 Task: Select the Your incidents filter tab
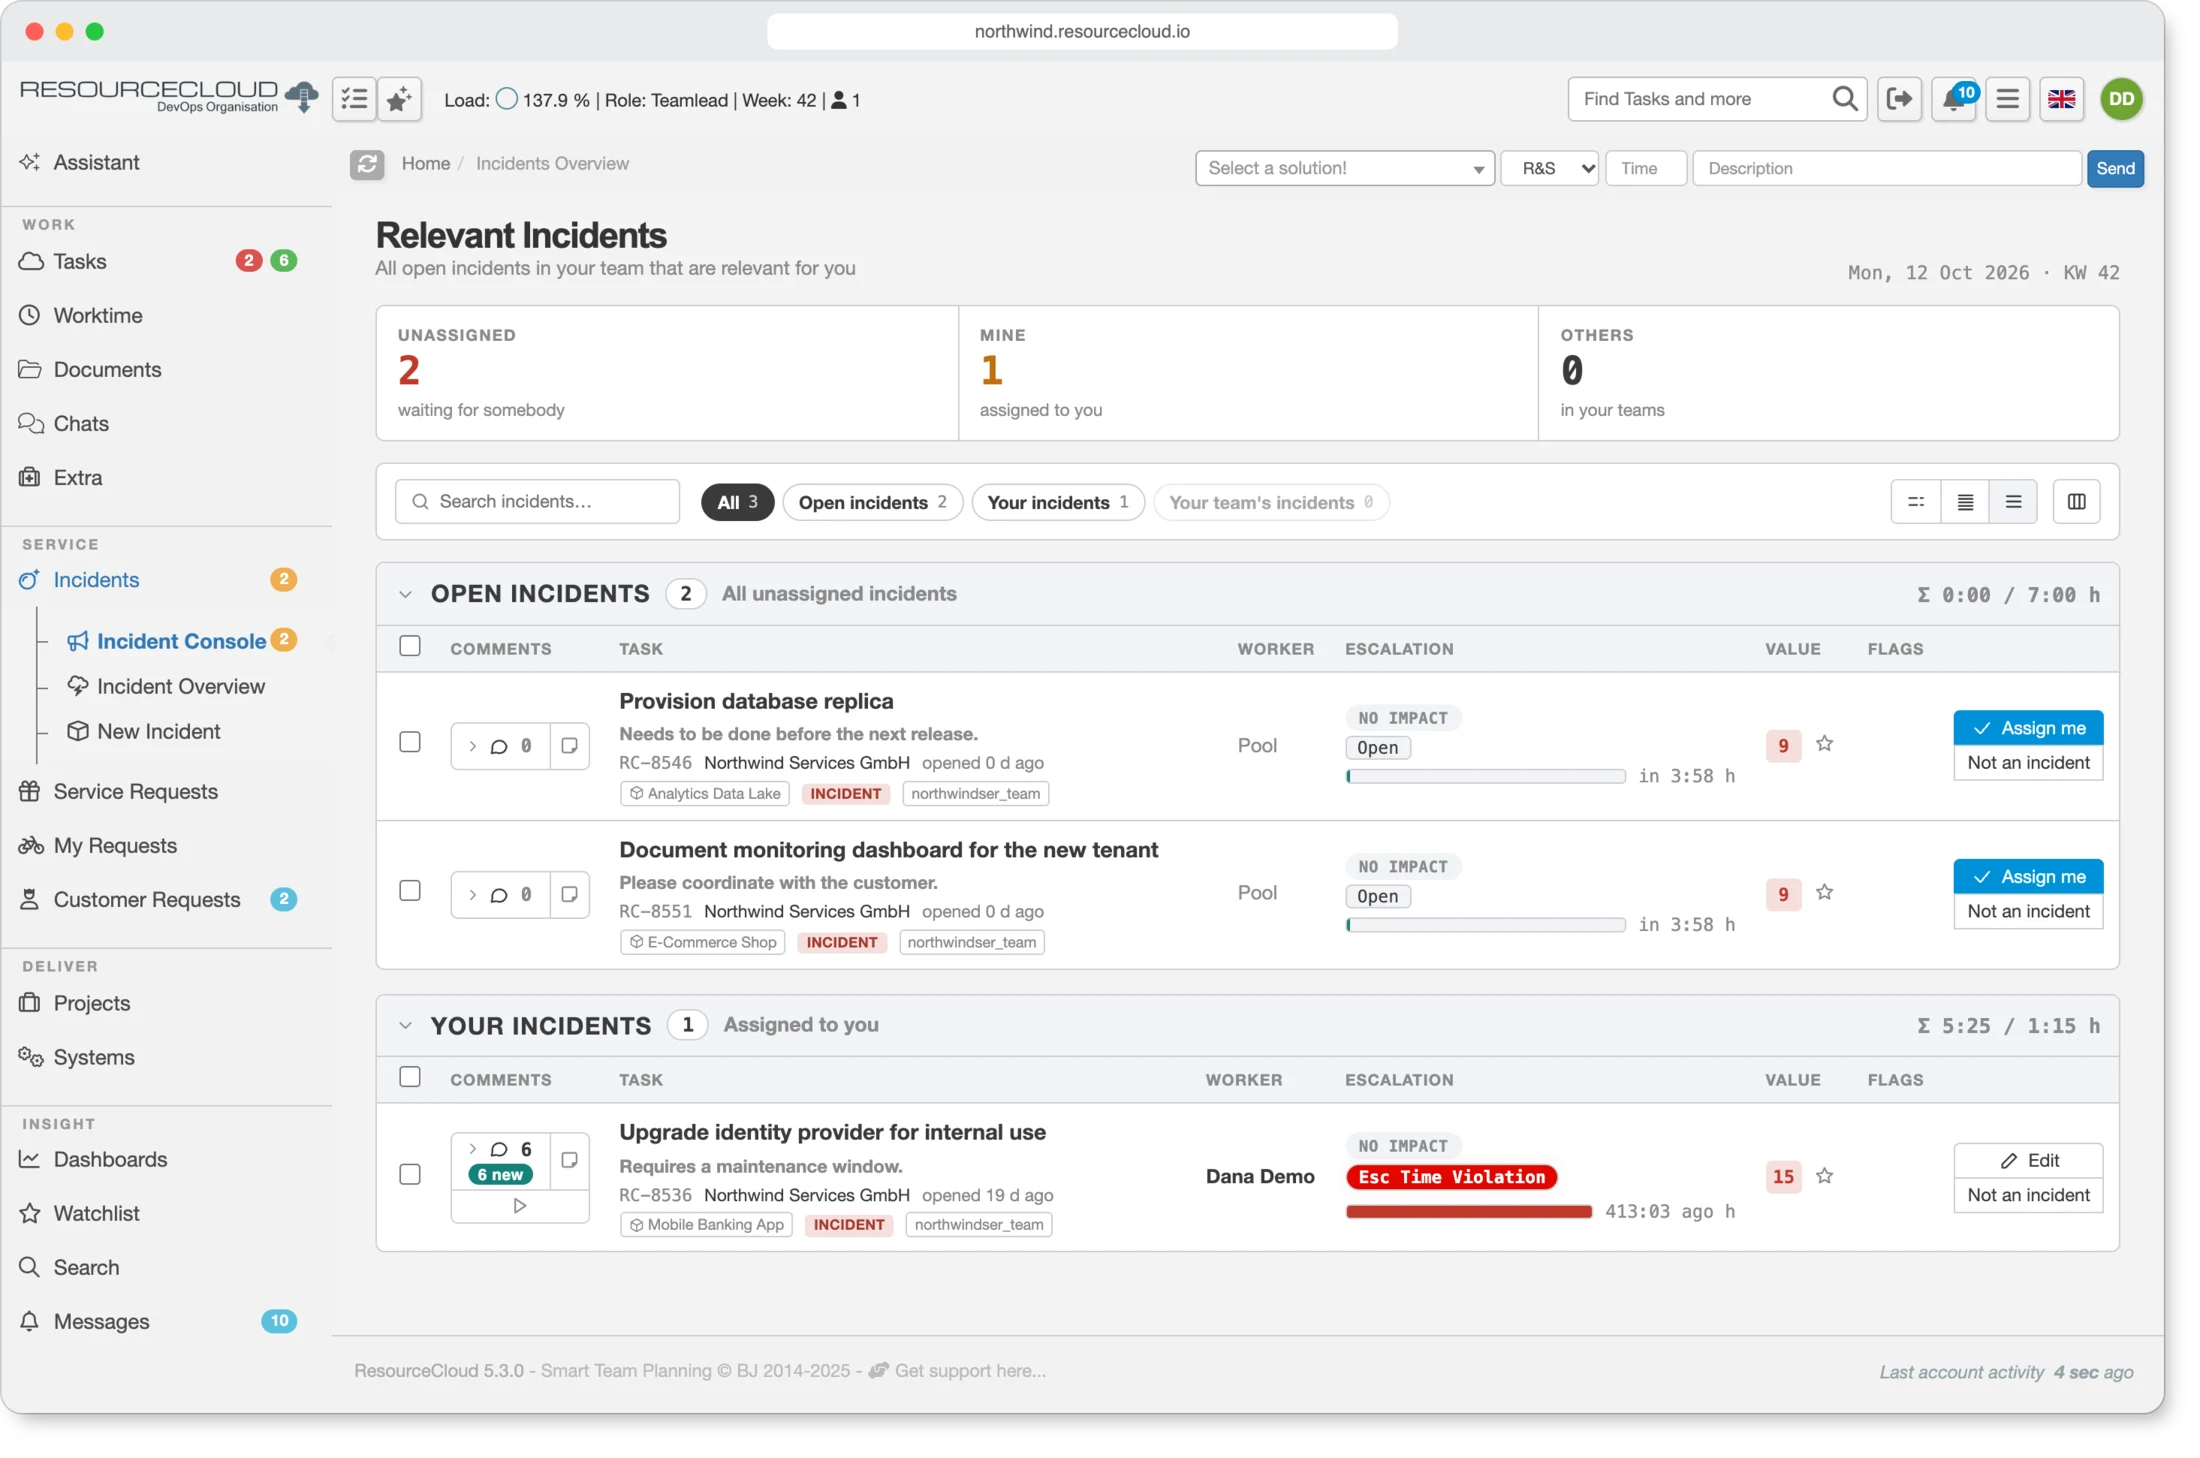click(x=1058, y=502)
